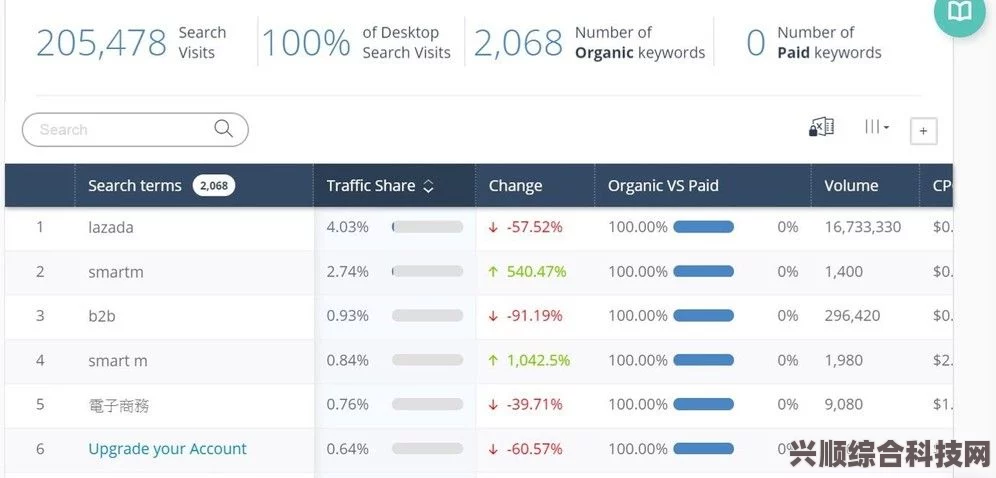
Task: Open the teal book guide icon
Action: 959,13
